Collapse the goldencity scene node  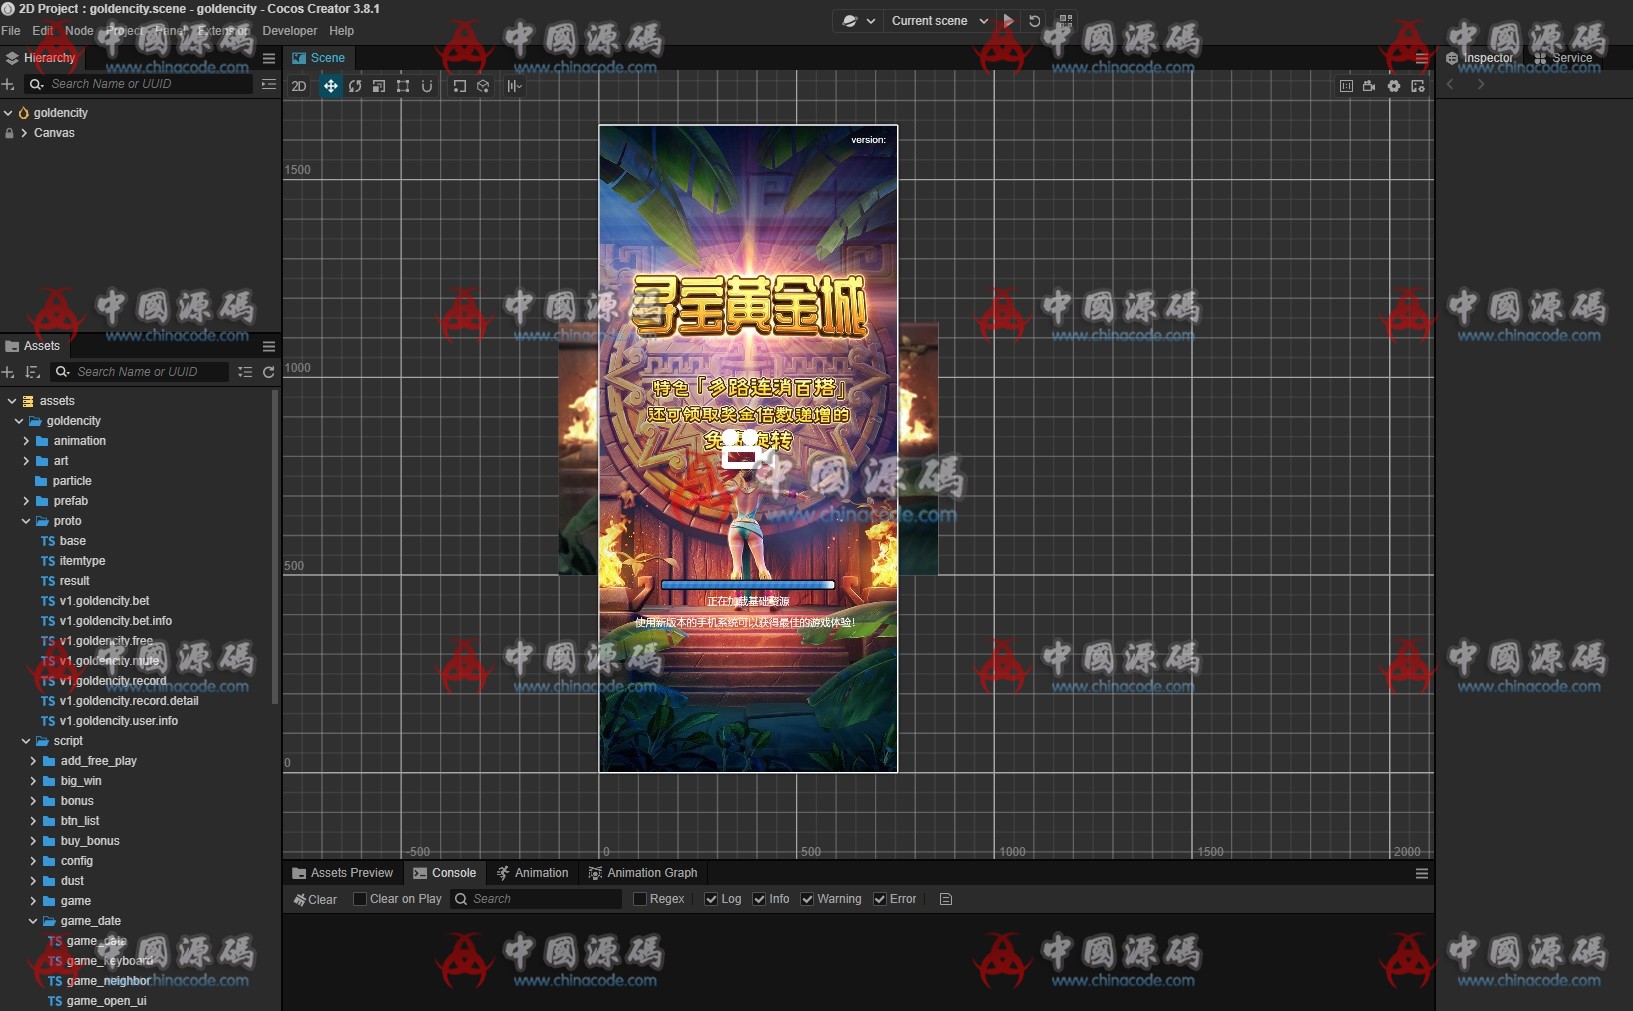point(8,113)
